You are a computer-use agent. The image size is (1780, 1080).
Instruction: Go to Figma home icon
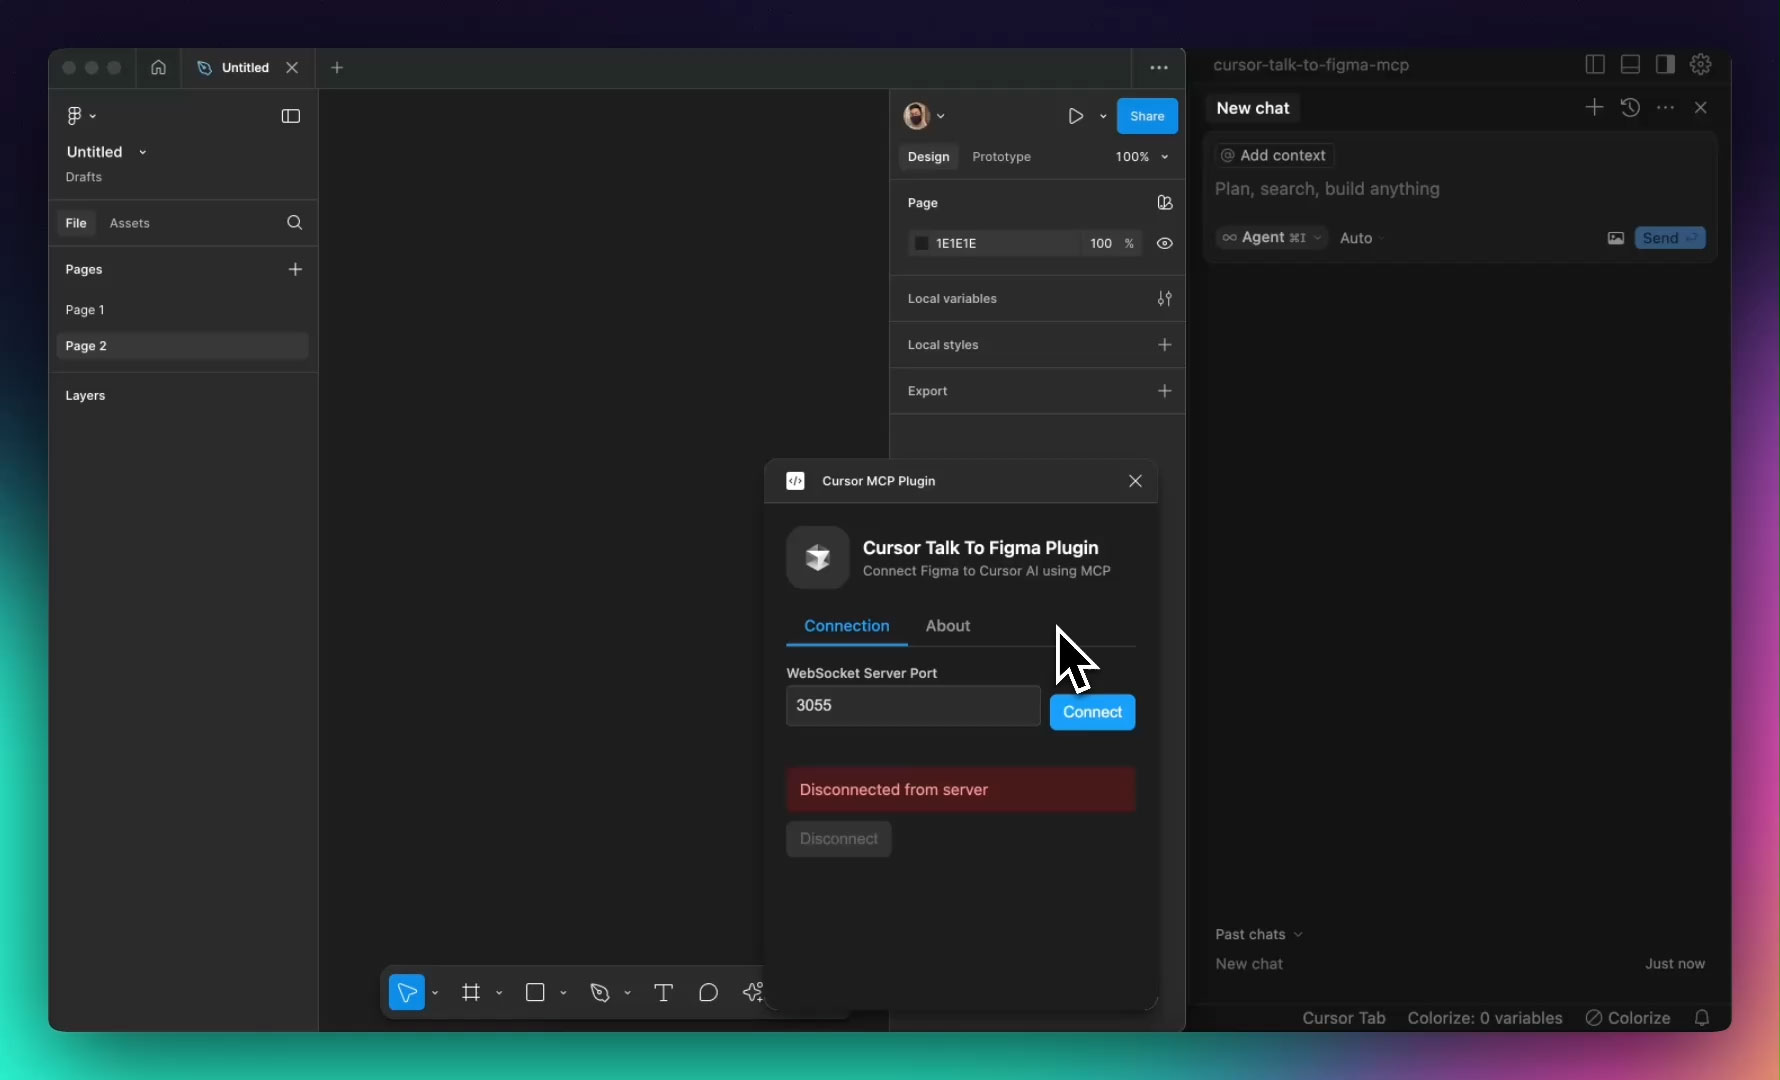point(158,67)
